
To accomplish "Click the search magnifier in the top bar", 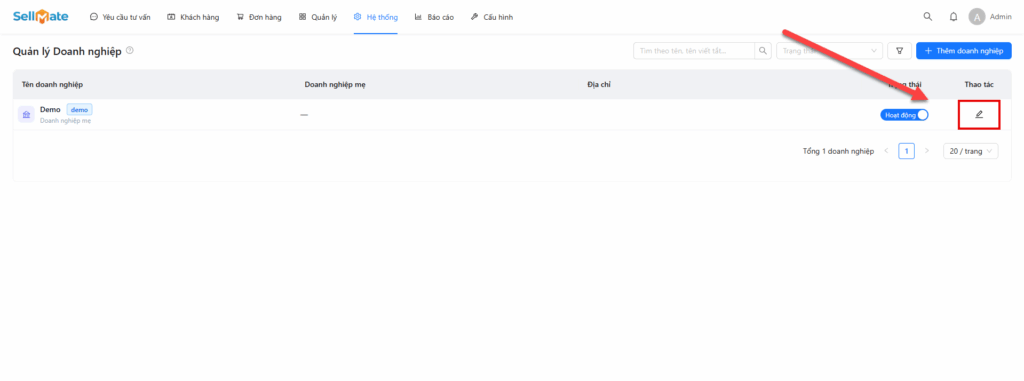I will pos(927,17).
